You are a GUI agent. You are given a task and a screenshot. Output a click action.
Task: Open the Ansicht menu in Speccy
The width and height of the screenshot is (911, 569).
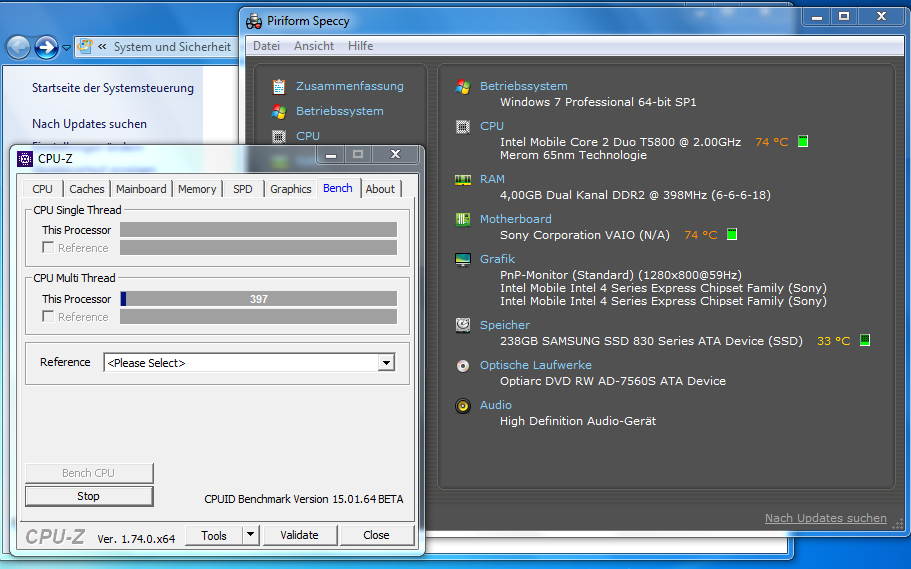pyautogui.click(x=314, y=46)
